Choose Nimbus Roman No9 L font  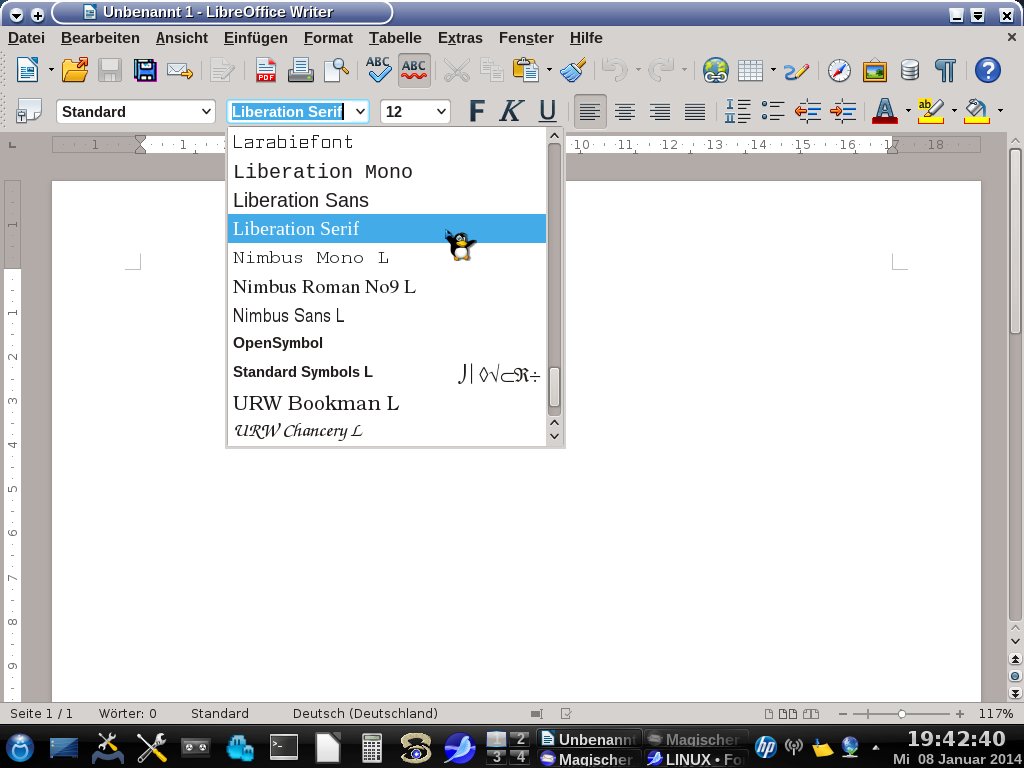tap(387, 286)
